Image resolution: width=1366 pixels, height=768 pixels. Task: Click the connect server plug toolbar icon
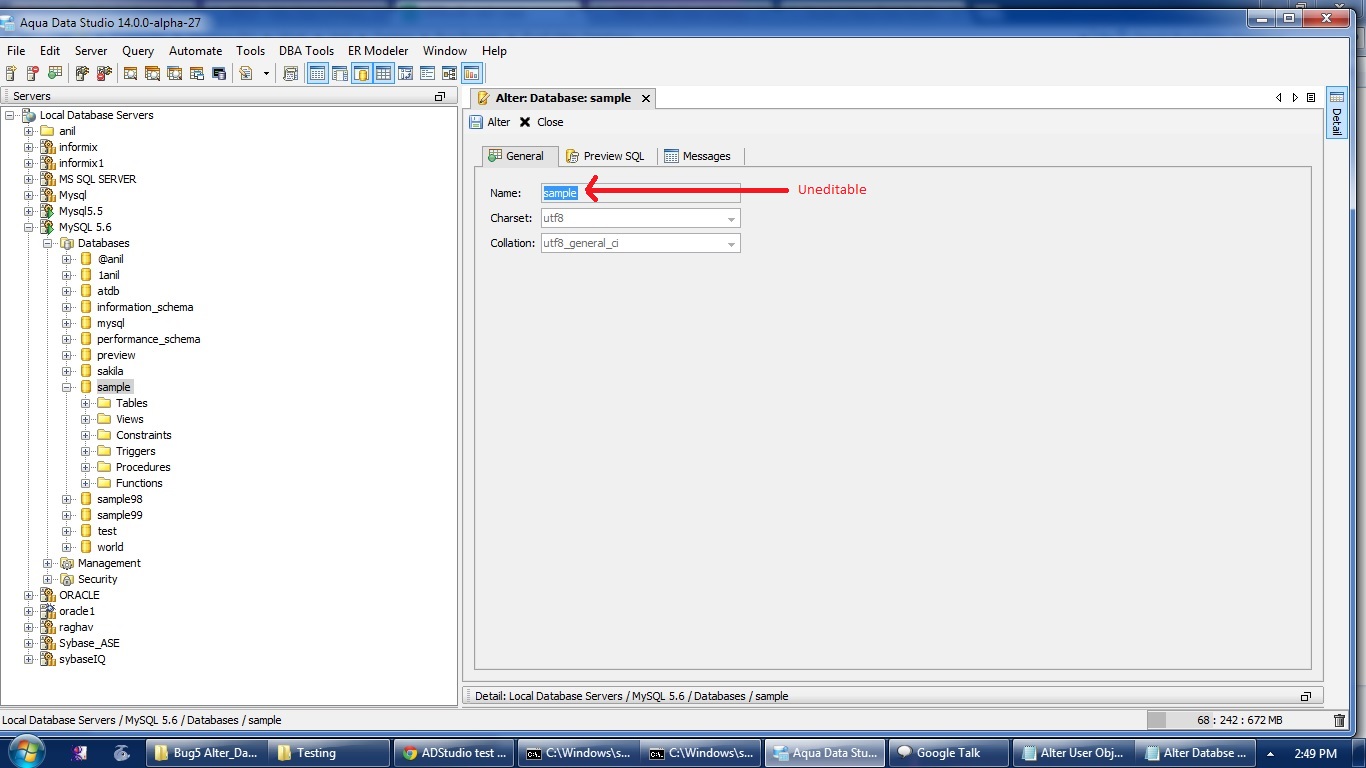[x=82, y=73]
